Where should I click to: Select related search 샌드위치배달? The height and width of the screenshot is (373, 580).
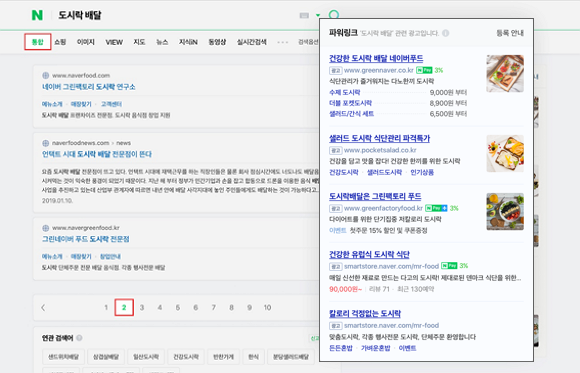pos(64,357)
